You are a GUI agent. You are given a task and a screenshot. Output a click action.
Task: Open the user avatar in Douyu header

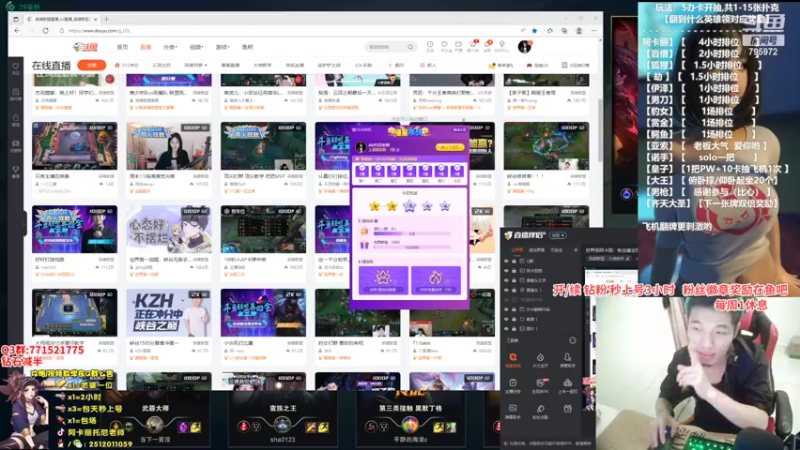[524, 46]
